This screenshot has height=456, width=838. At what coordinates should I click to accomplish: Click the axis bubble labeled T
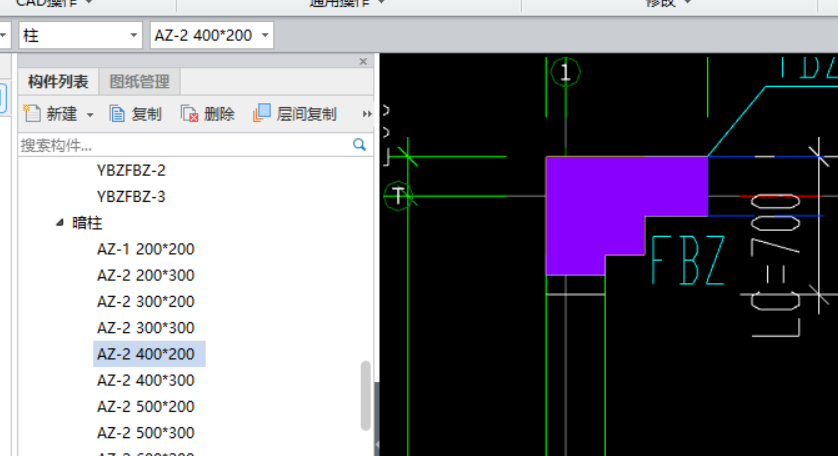(398, 196)
